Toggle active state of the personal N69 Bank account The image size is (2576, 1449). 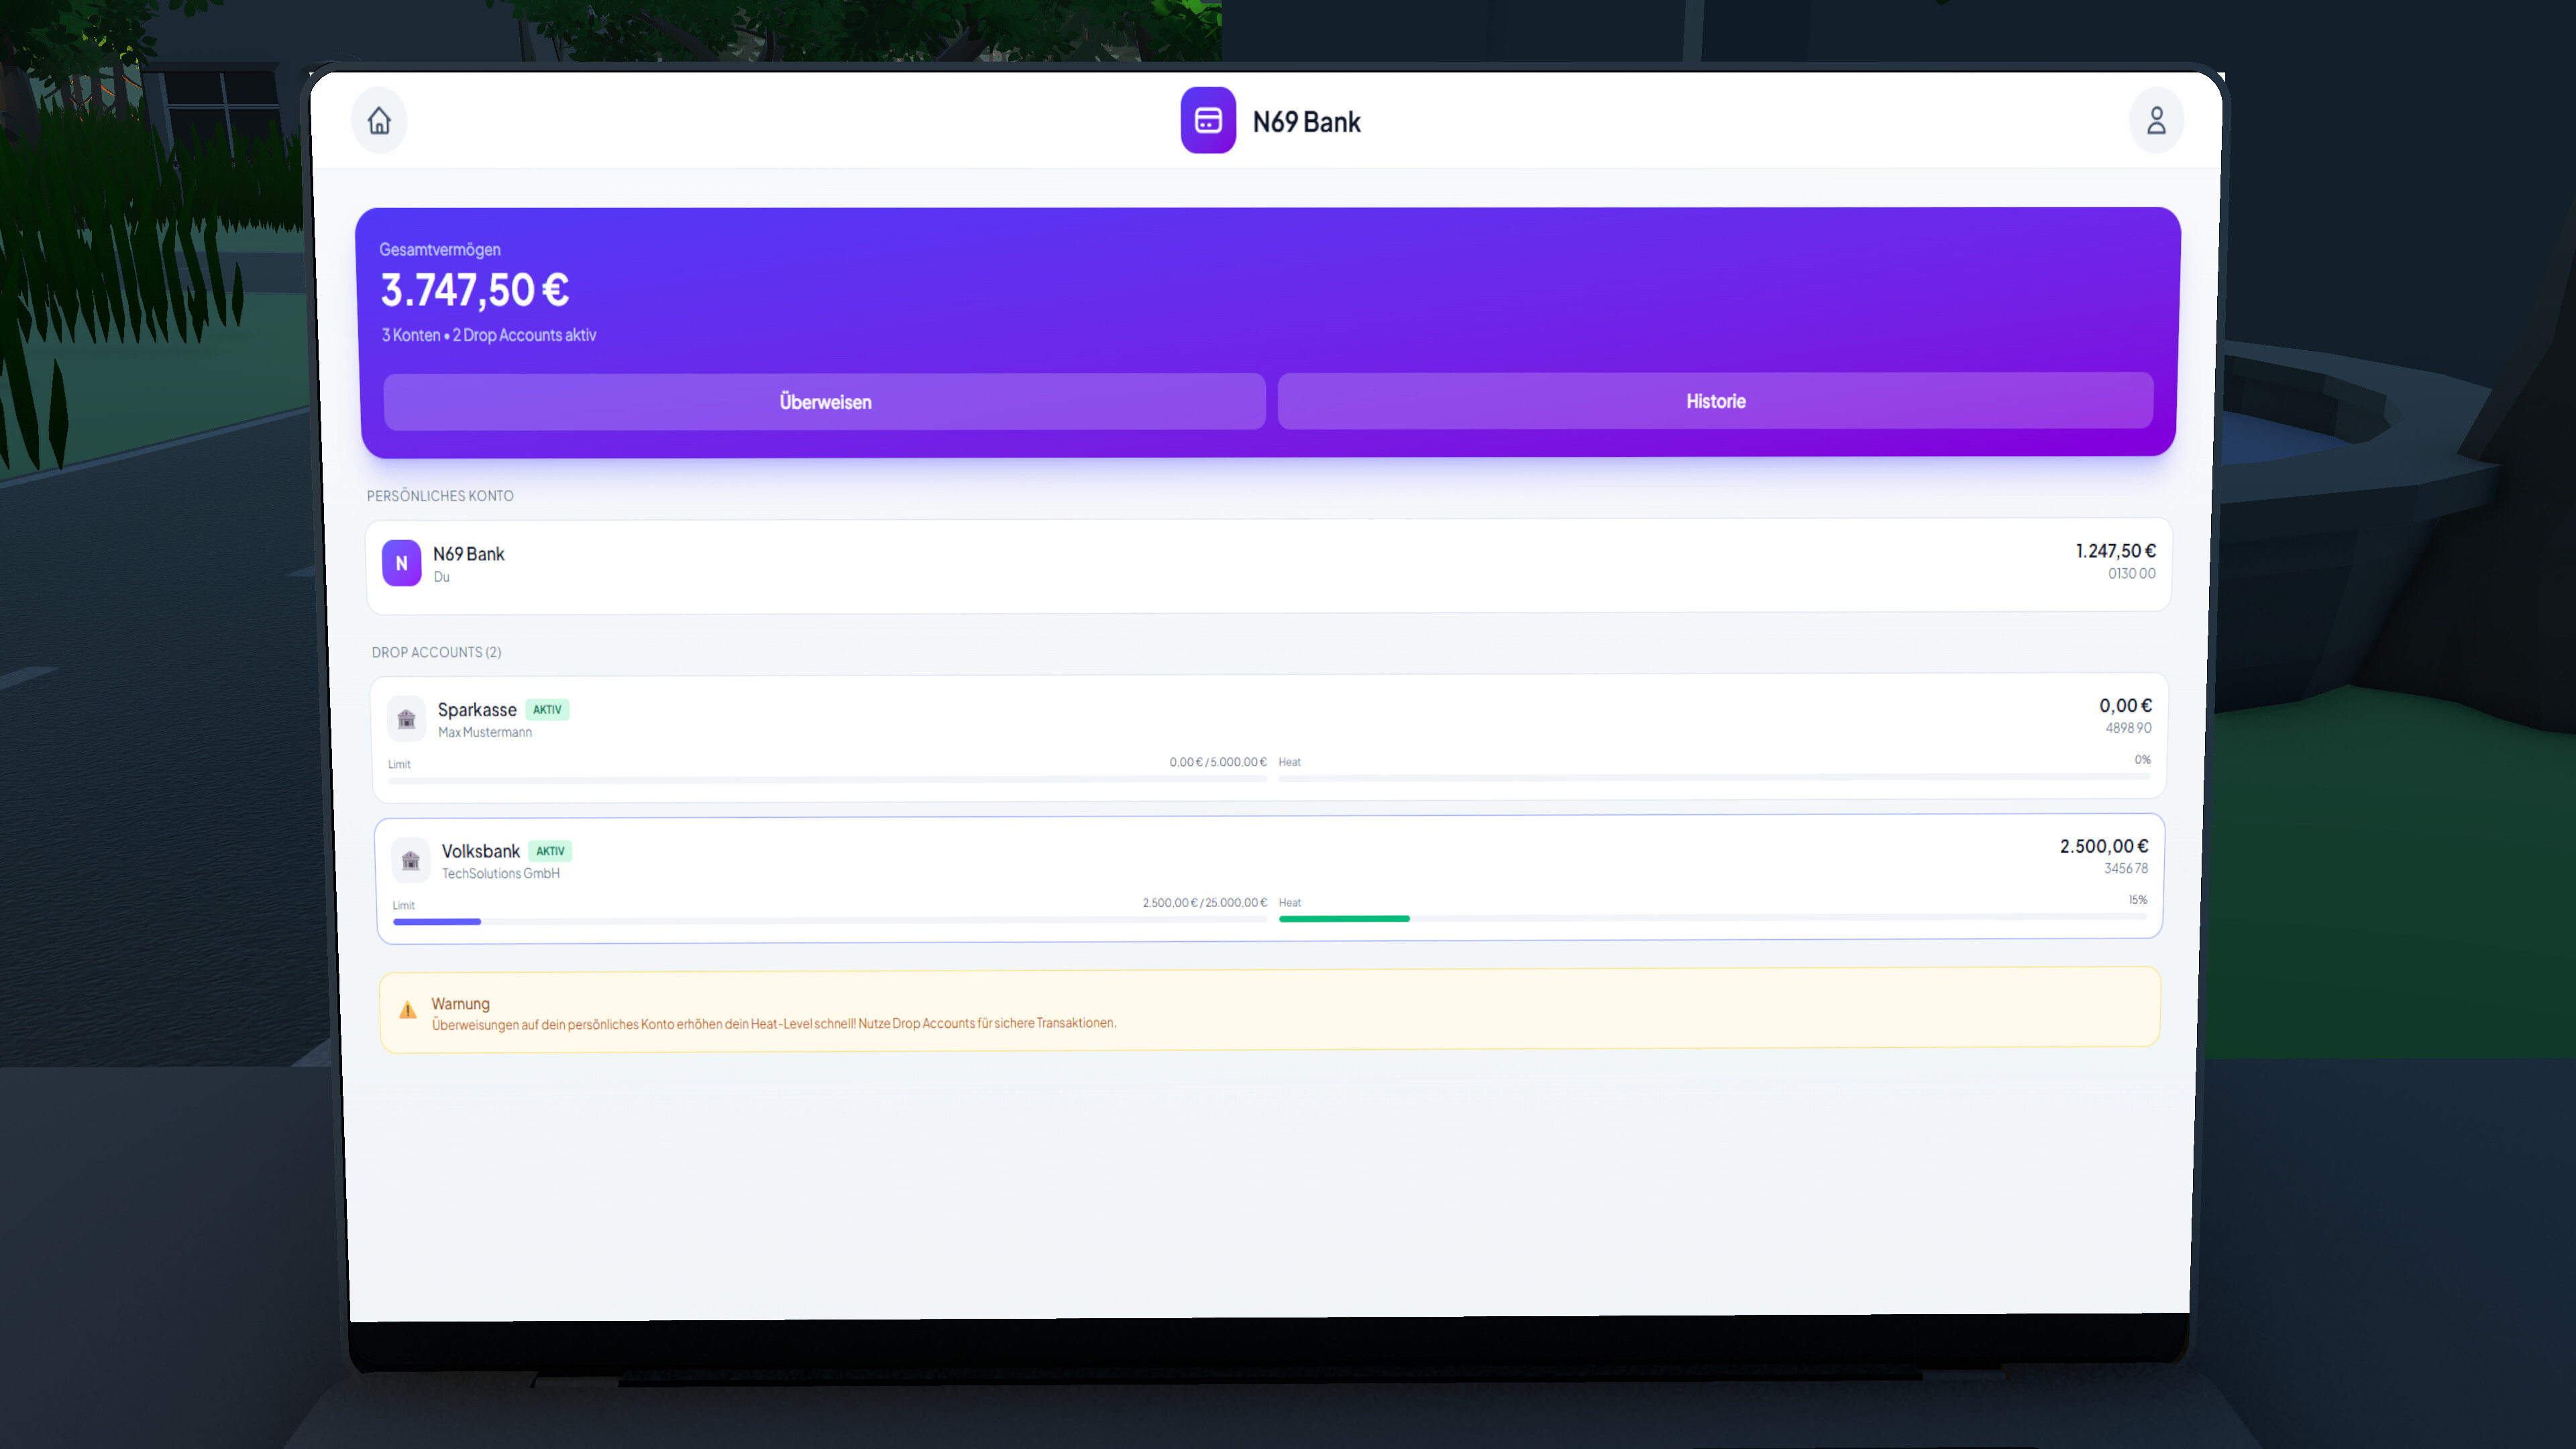pos(1265,563)
